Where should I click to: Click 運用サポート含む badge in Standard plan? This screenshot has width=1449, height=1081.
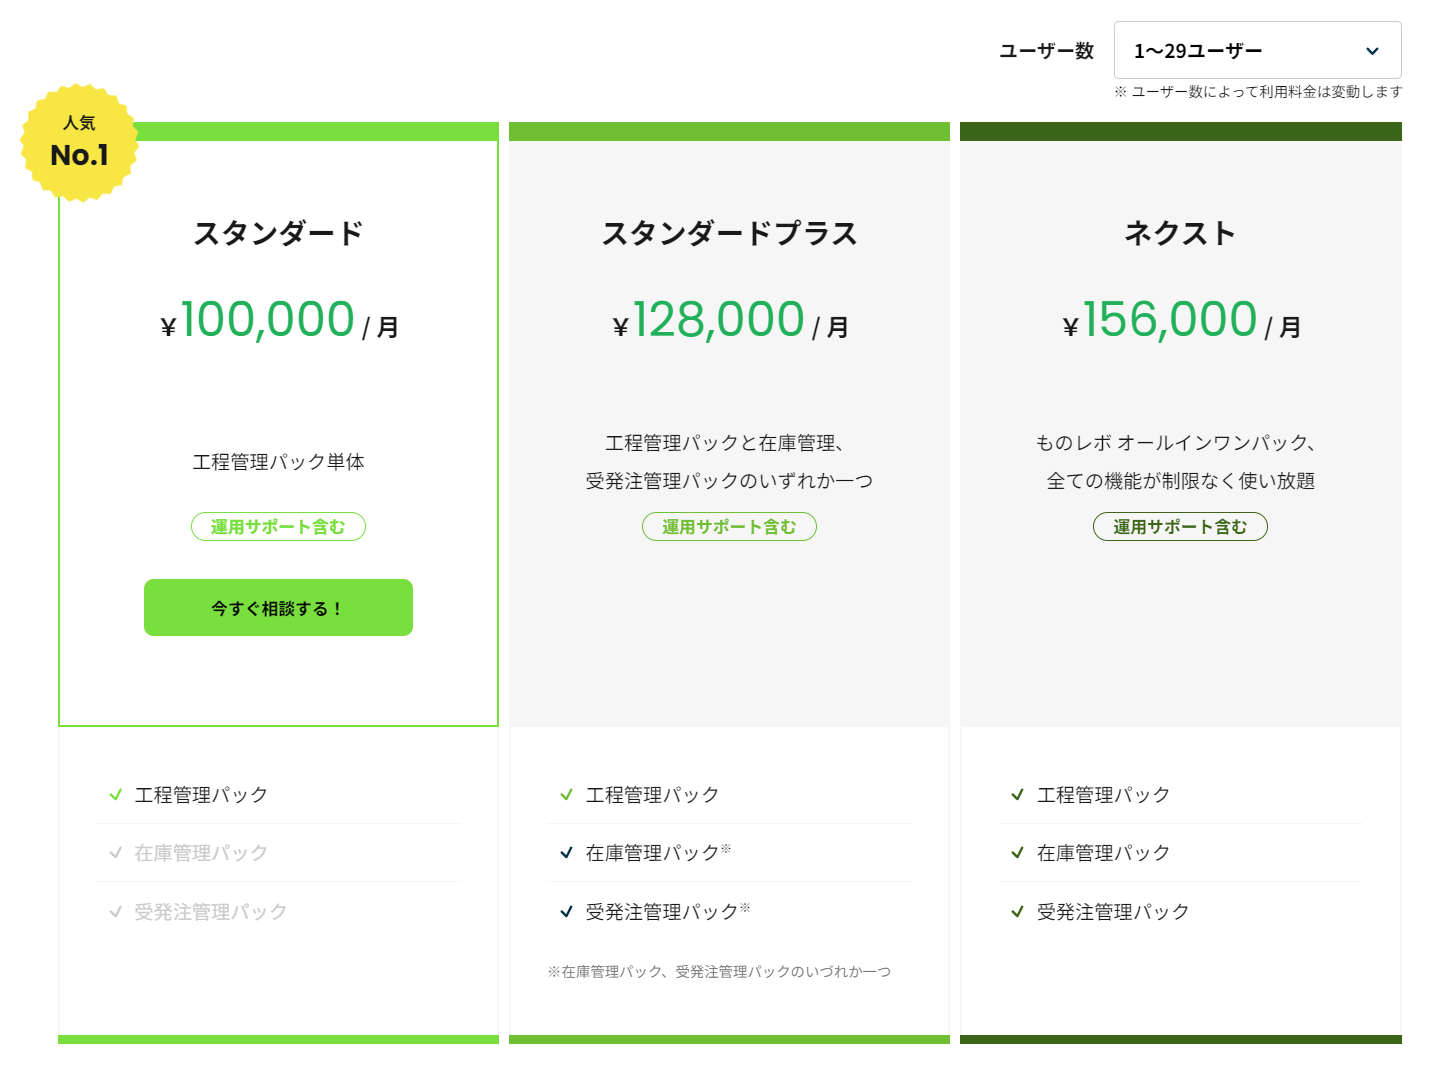pyautogui.click(x=278, y=527)
